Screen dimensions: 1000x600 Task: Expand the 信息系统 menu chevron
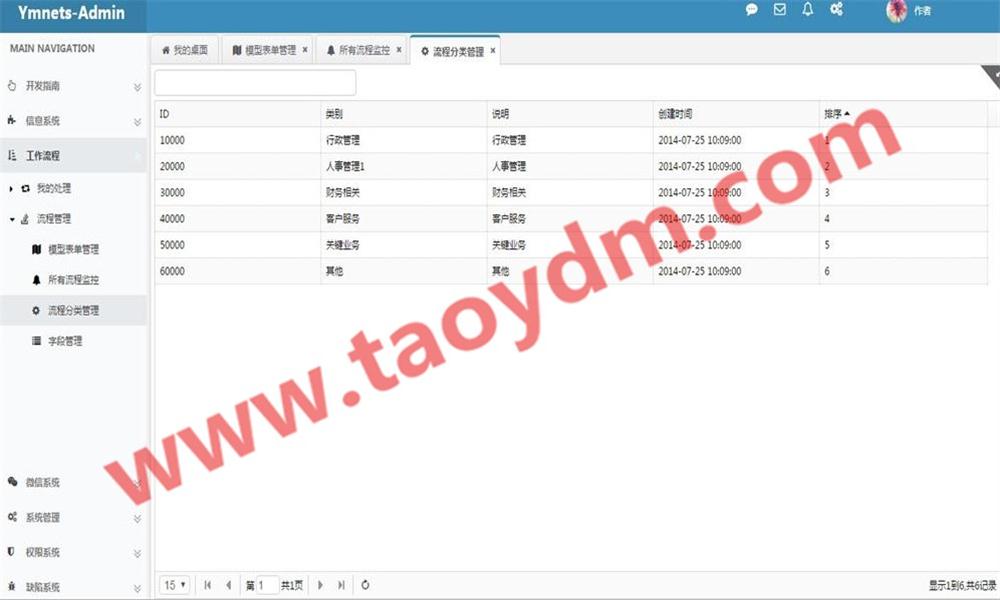pos(137,122)
